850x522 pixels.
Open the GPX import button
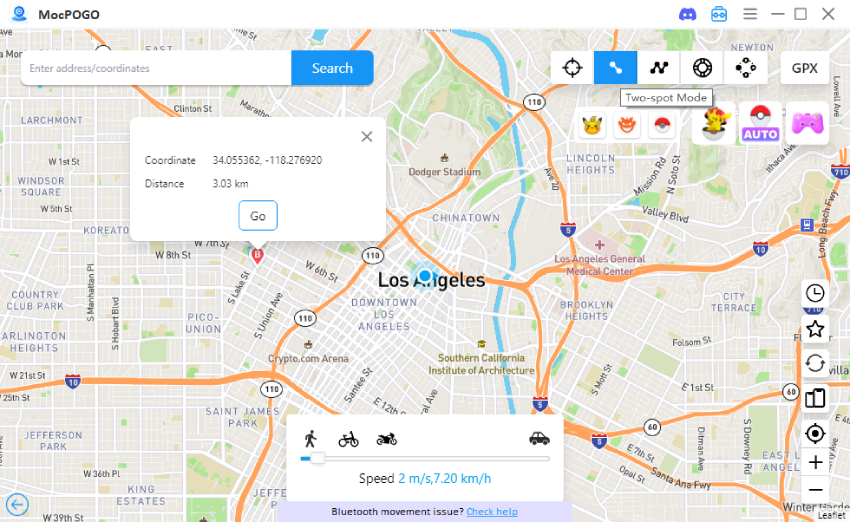point(804,68)
